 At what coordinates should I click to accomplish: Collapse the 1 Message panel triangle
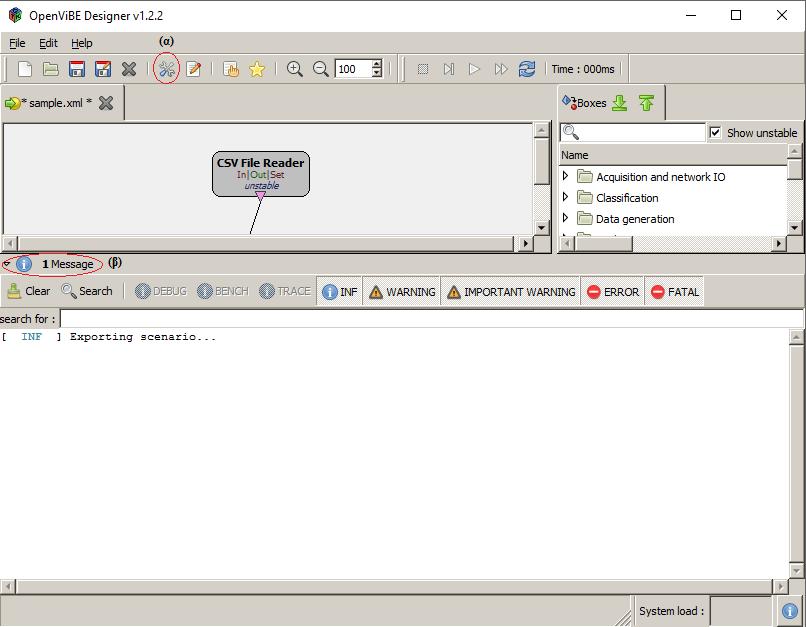[7, 264]
